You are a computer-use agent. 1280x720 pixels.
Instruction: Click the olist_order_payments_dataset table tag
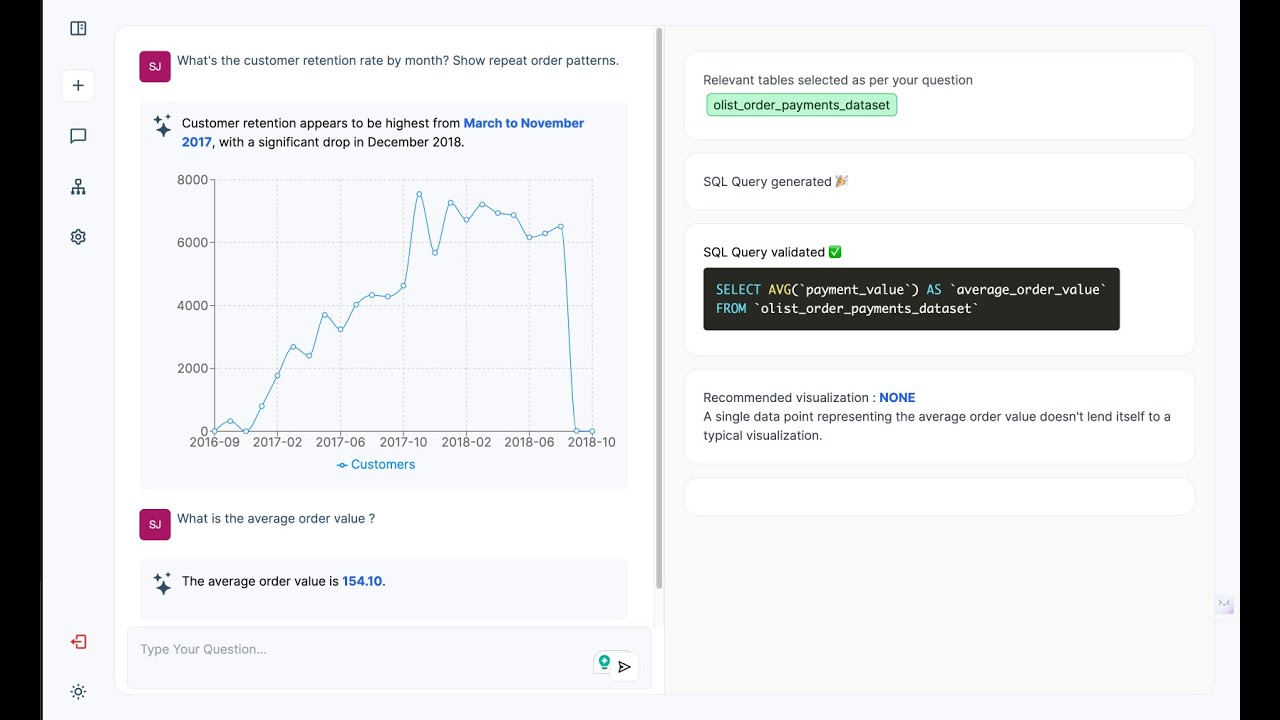[x=801, y=105]
